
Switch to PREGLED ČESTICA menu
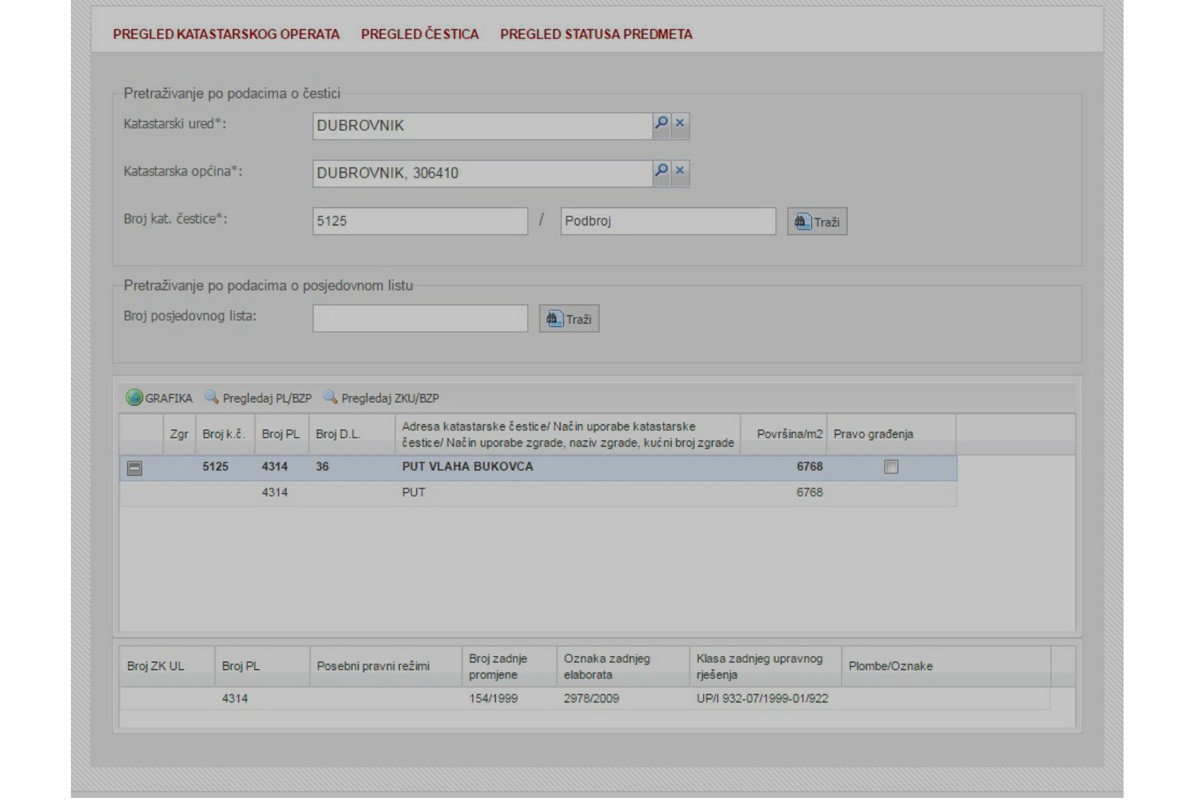point(419,34)
